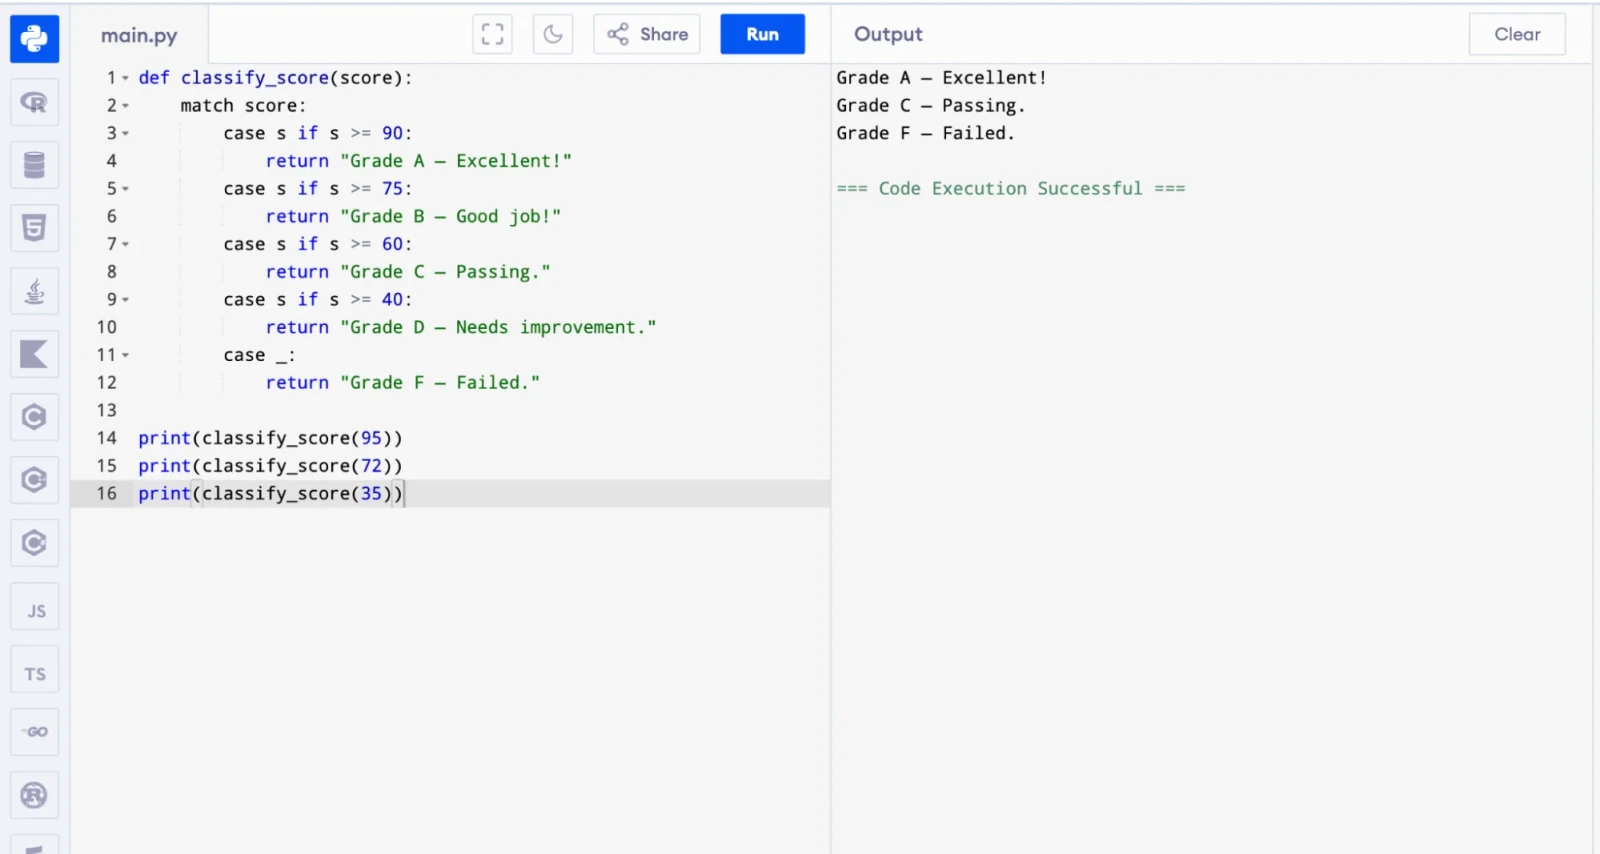Switch to the Java compiler icon
The width and height of the screenshot is (1600, 854).
pyautogui.click(x=34, y=291)
